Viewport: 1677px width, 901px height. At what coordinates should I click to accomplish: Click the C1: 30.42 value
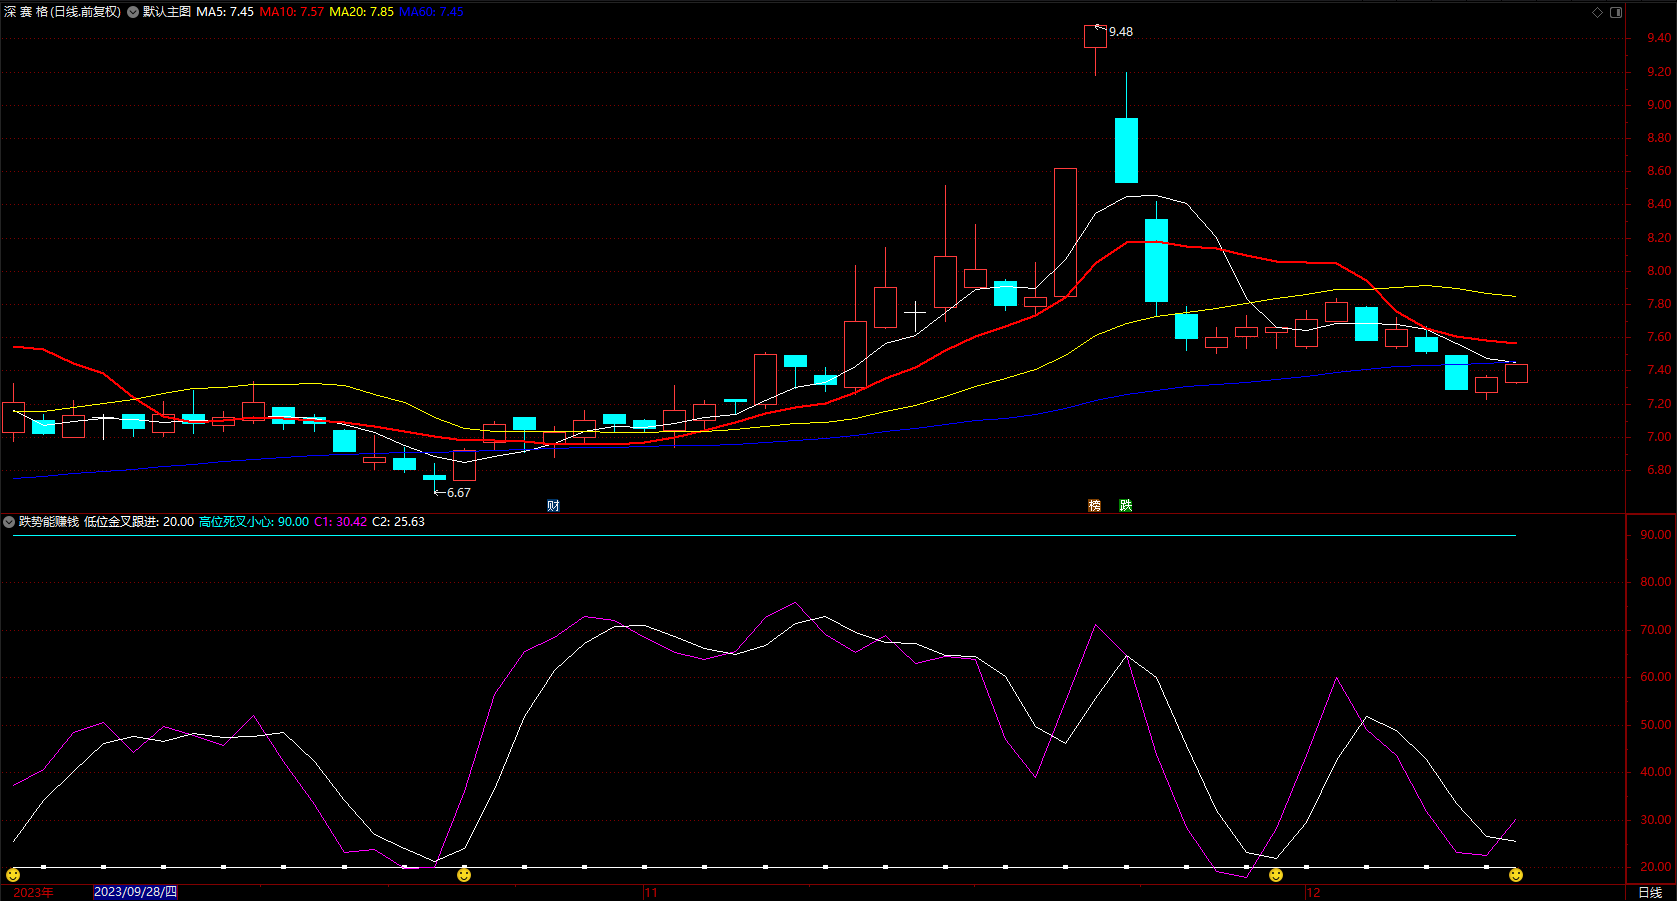341,522
